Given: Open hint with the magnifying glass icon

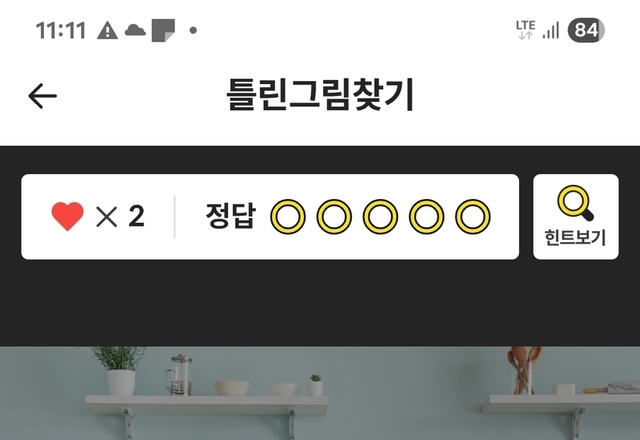Looking at the screenshot, I should tap(576, 203).
